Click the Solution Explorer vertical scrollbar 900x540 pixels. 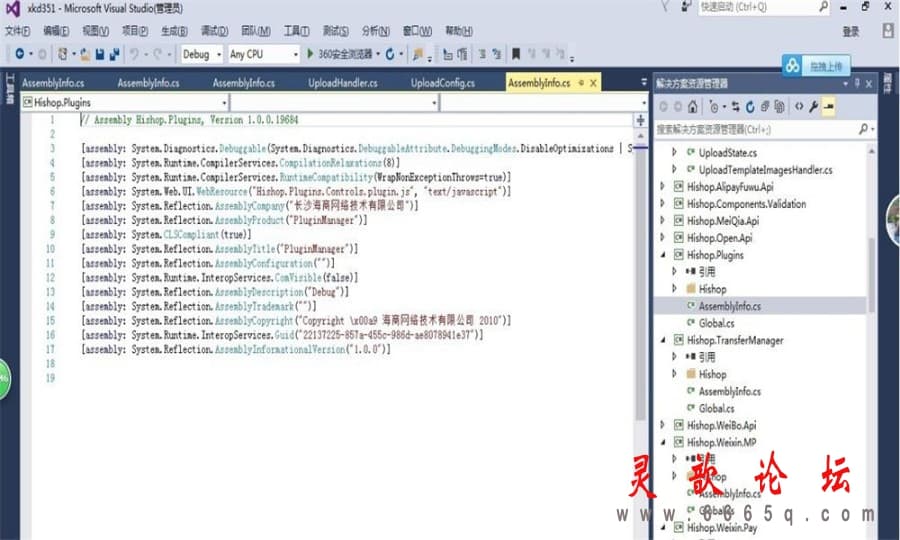(x=871, y=275)
